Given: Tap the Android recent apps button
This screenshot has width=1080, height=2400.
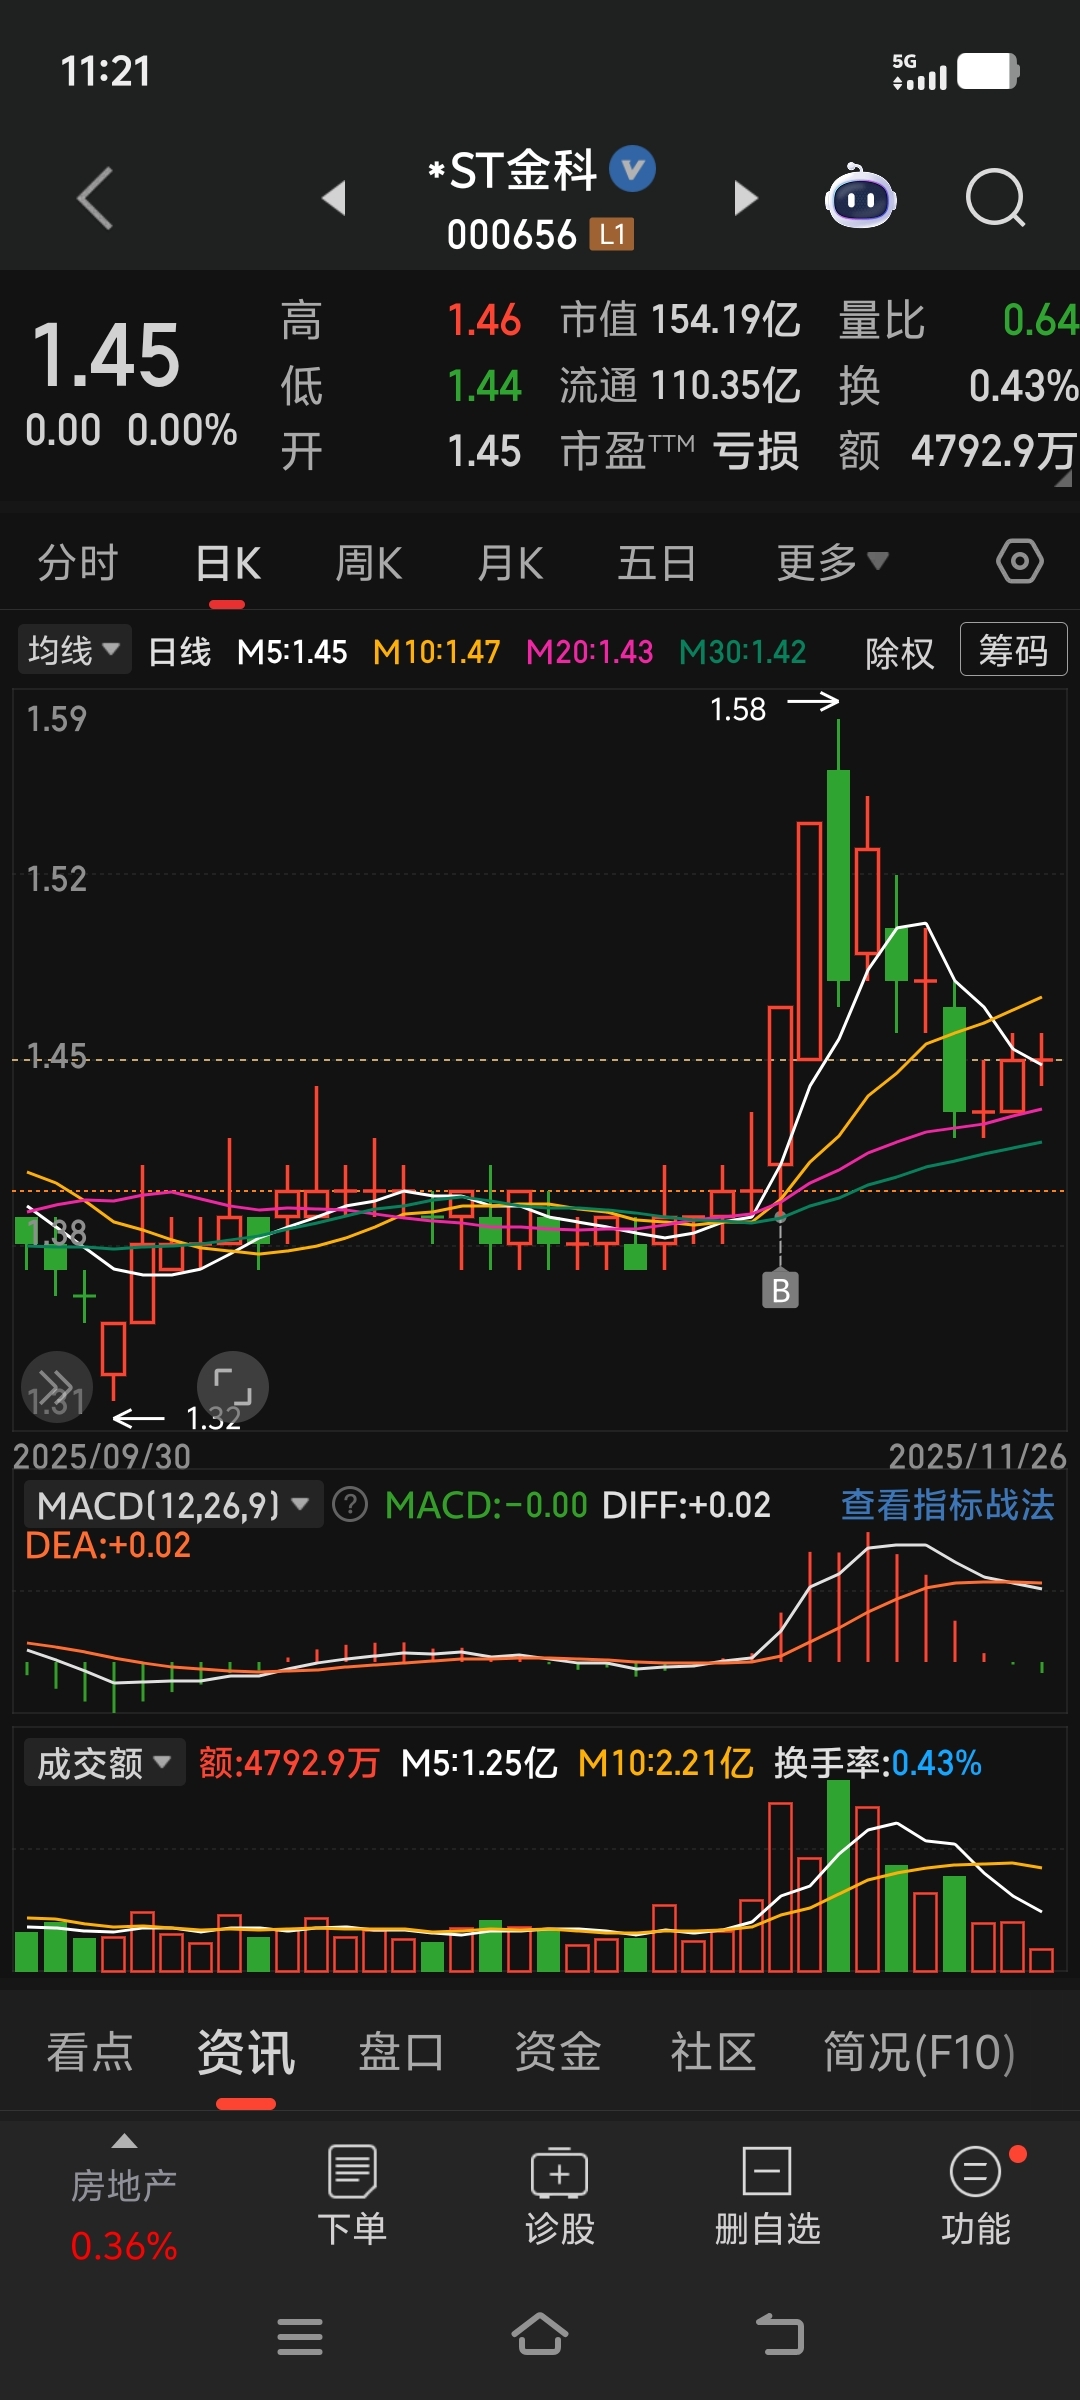Looking at the screenshot, I should click(x=300, y=2336).
